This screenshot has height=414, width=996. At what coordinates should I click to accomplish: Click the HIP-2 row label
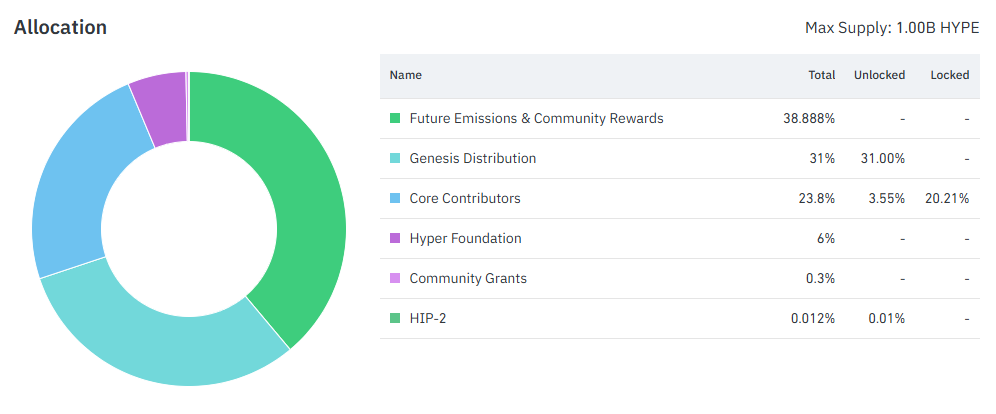pos(427,318)
